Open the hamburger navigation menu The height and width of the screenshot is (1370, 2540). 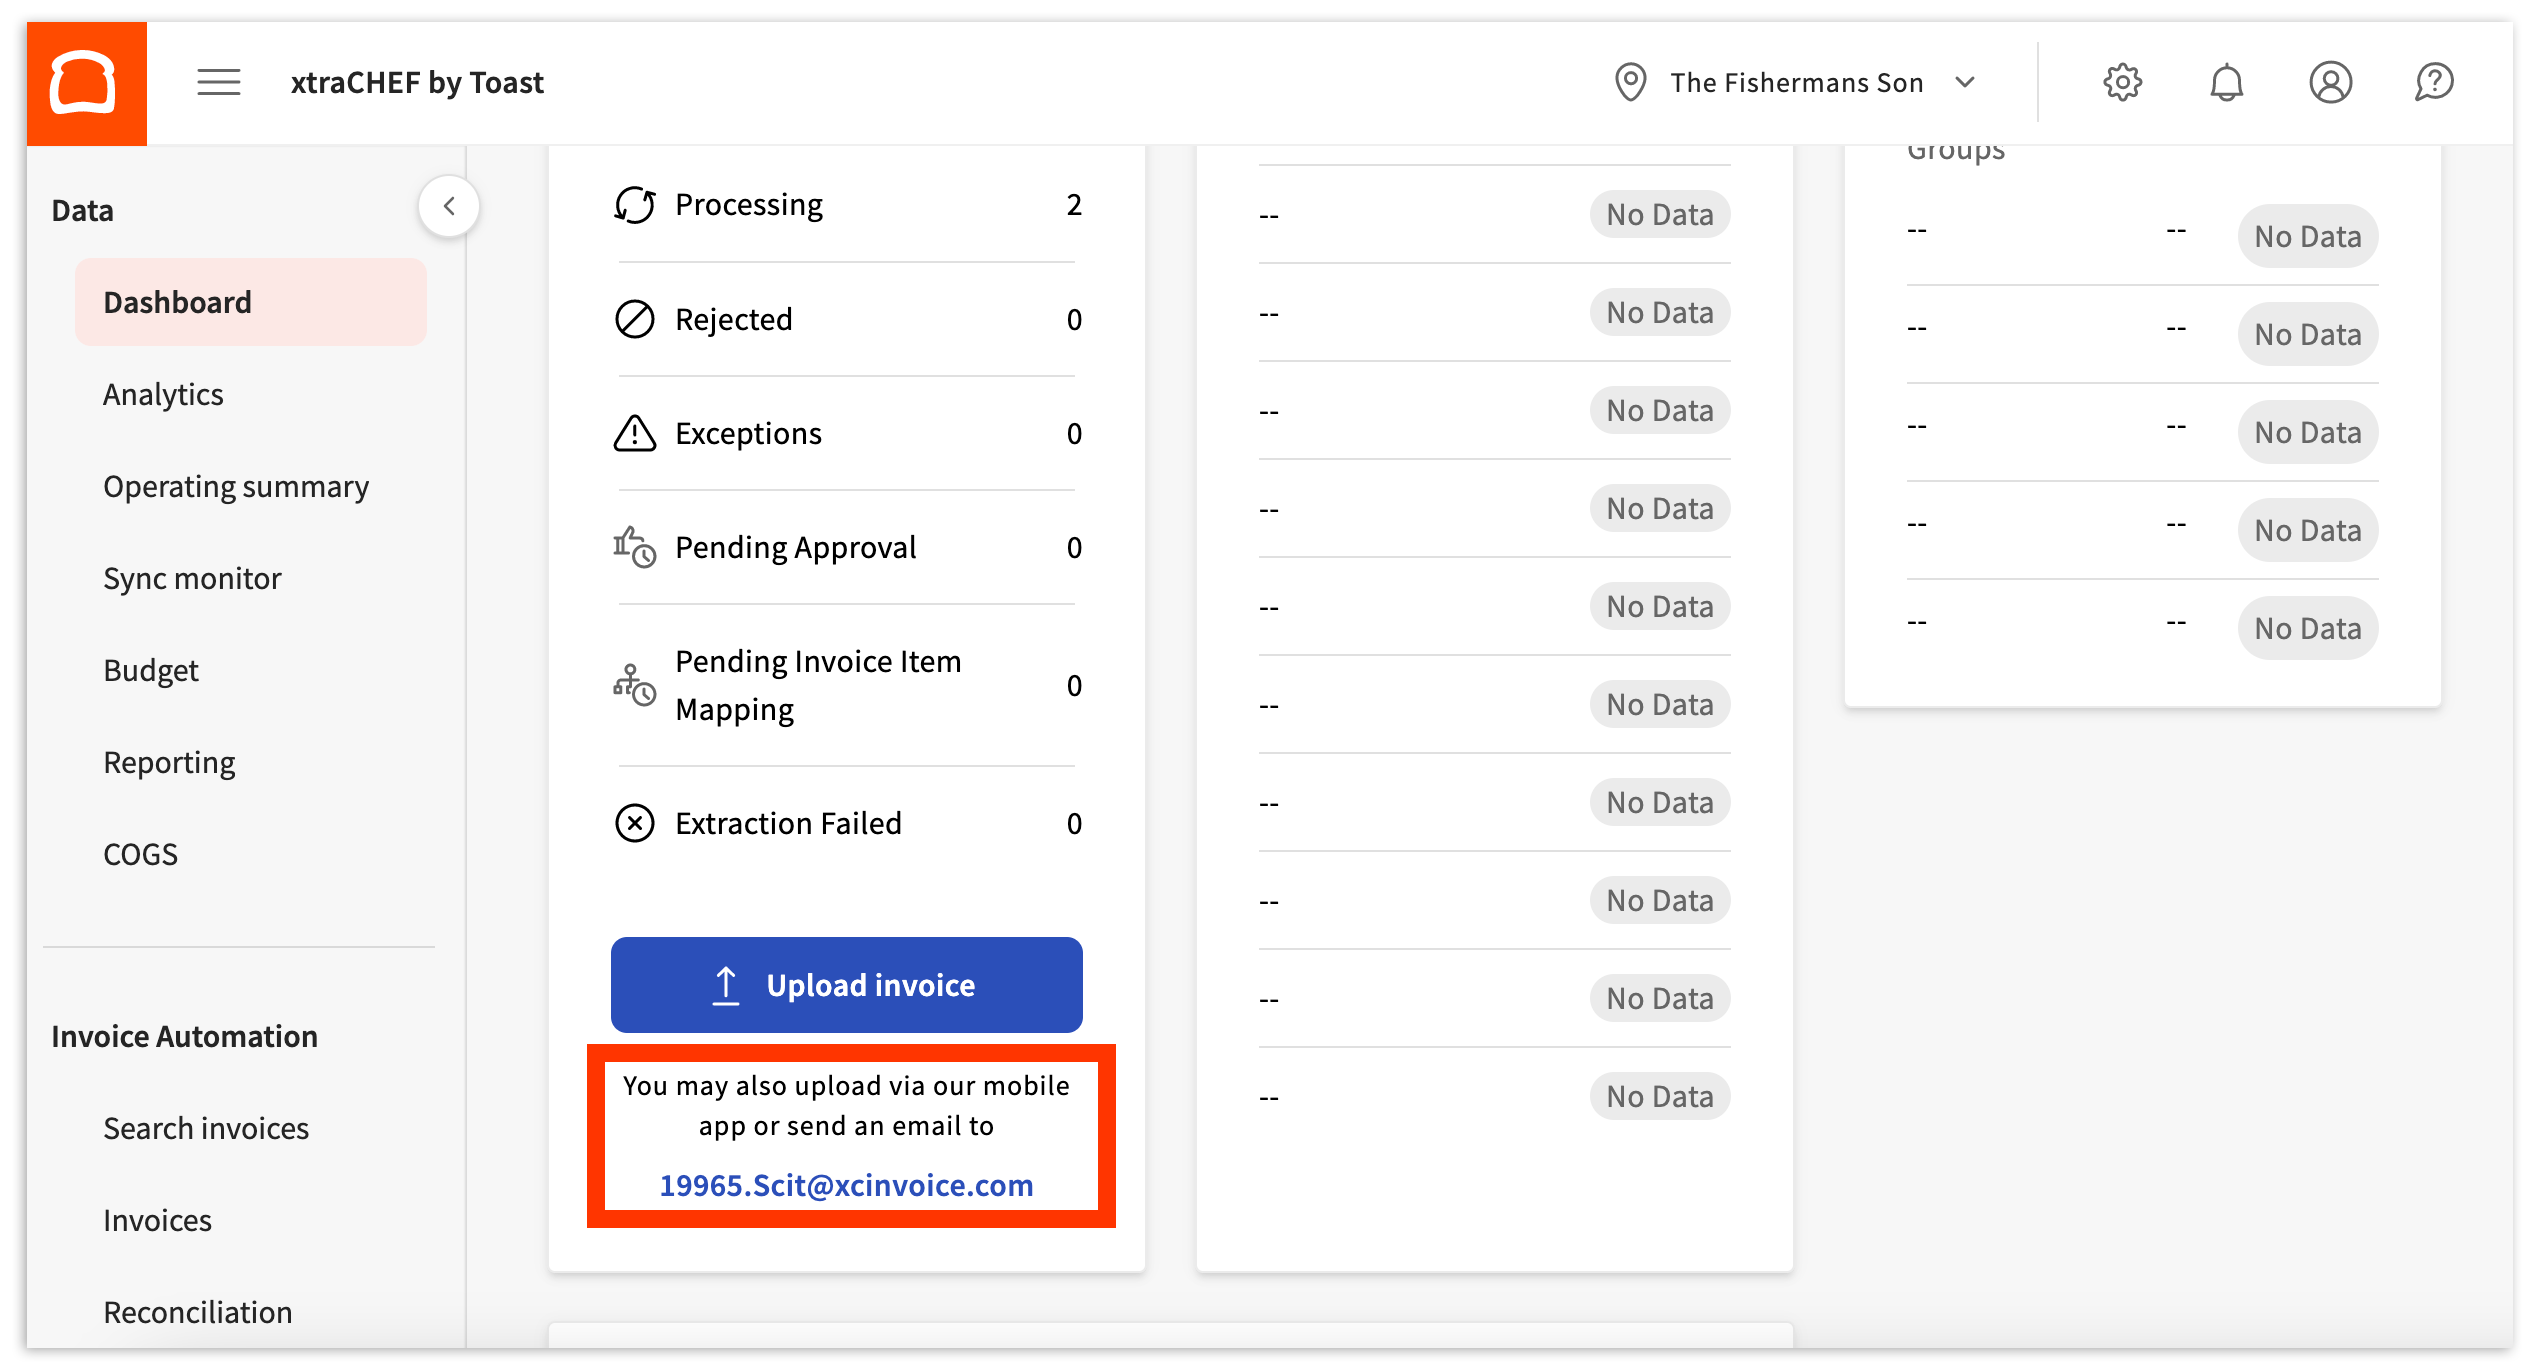(218, 82)
